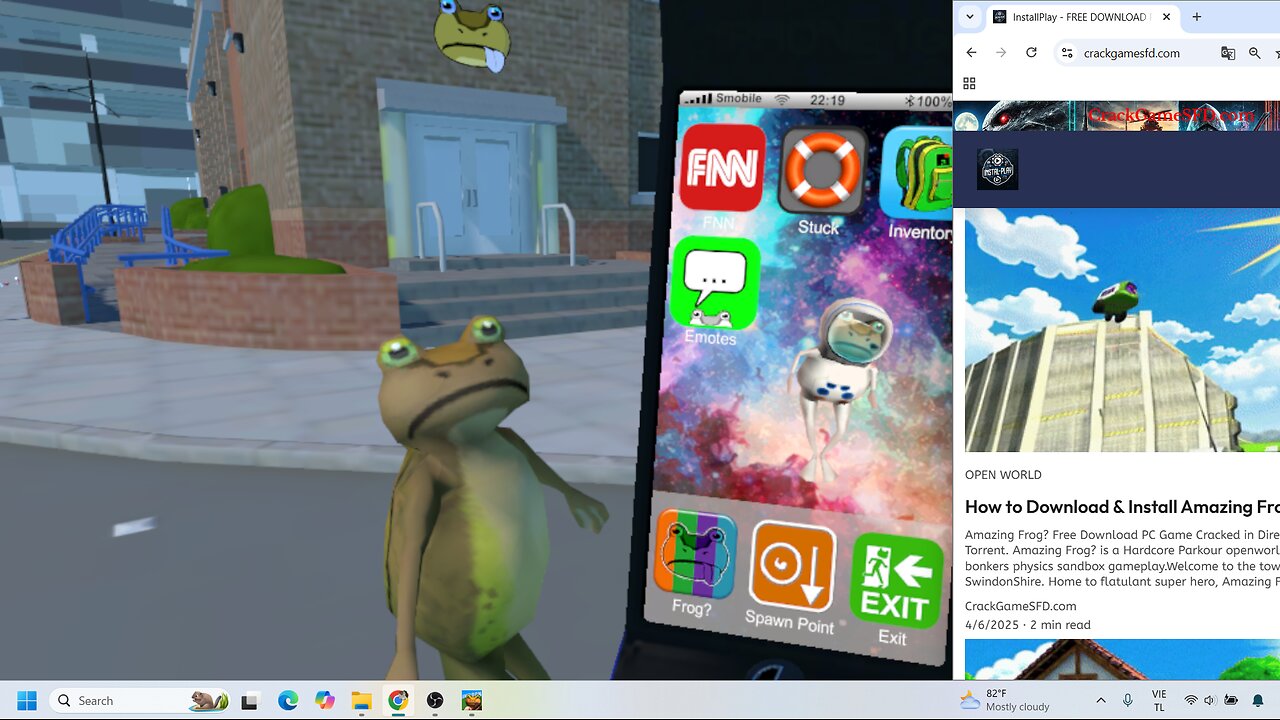1280x720 pixels.
Task: Click the browser Forward arrow
Action: [1001, 53]
